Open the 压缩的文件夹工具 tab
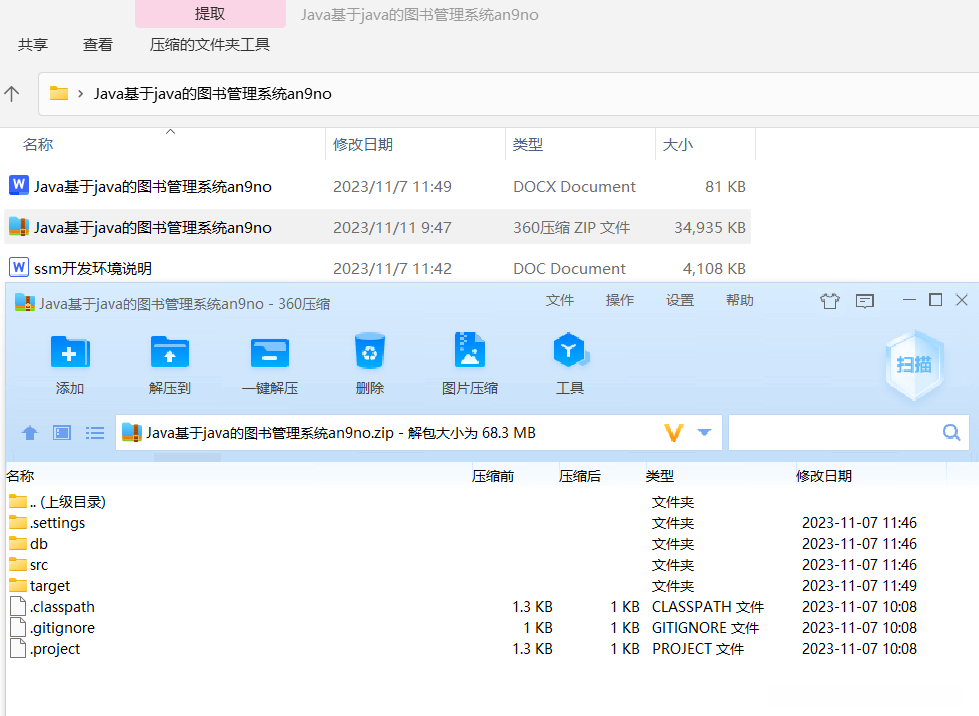This screenshot has height=716, width=979. 210,44
